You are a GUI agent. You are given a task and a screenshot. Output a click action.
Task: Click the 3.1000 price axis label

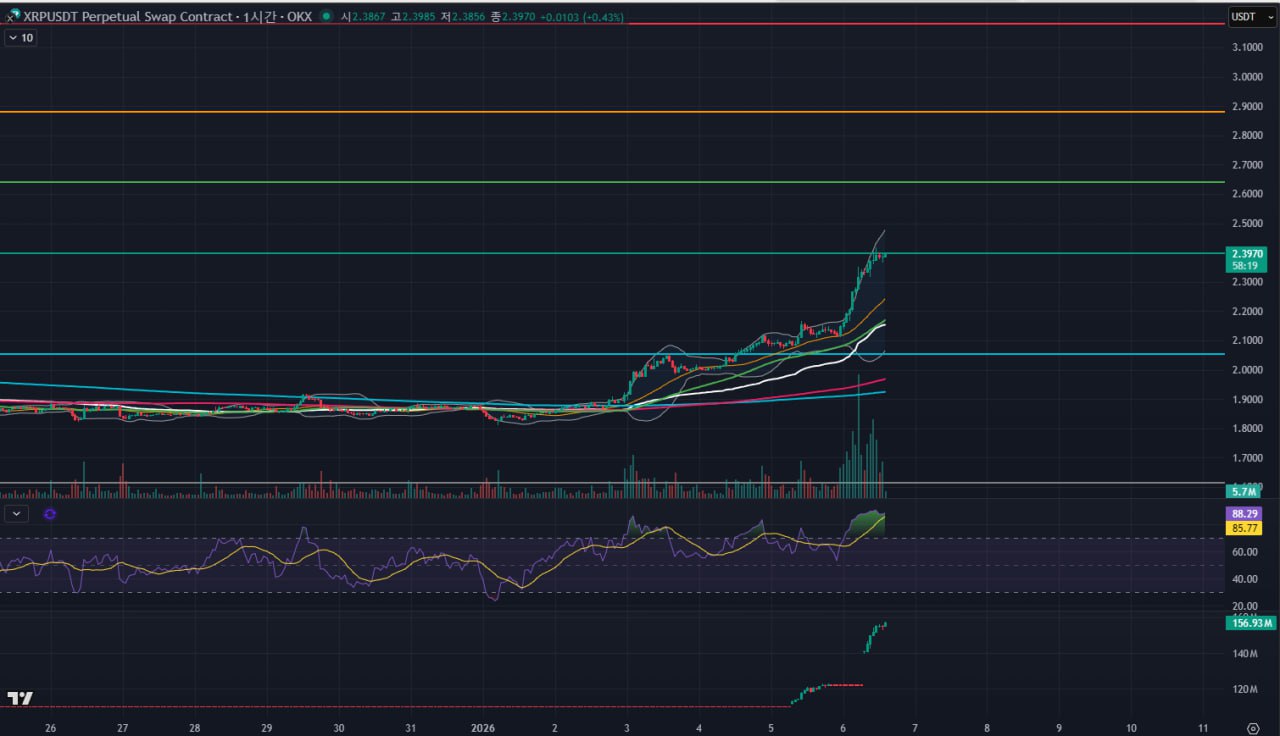pos(1247,47)
